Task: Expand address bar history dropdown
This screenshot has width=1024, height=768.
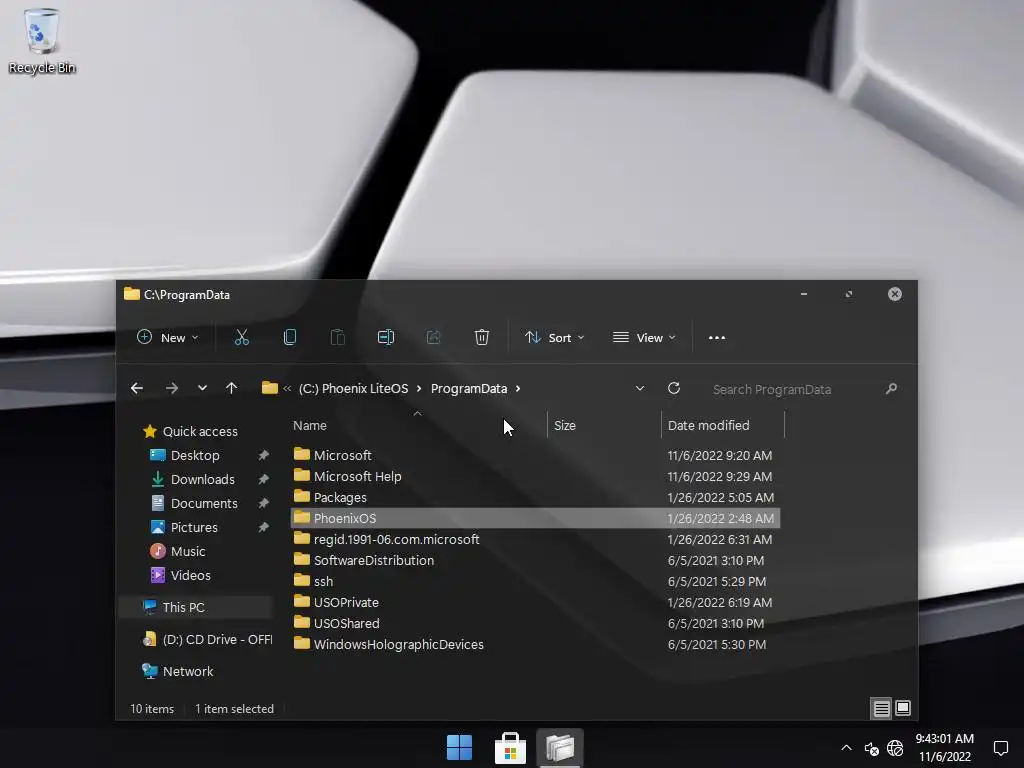Action: pos(640,388)
